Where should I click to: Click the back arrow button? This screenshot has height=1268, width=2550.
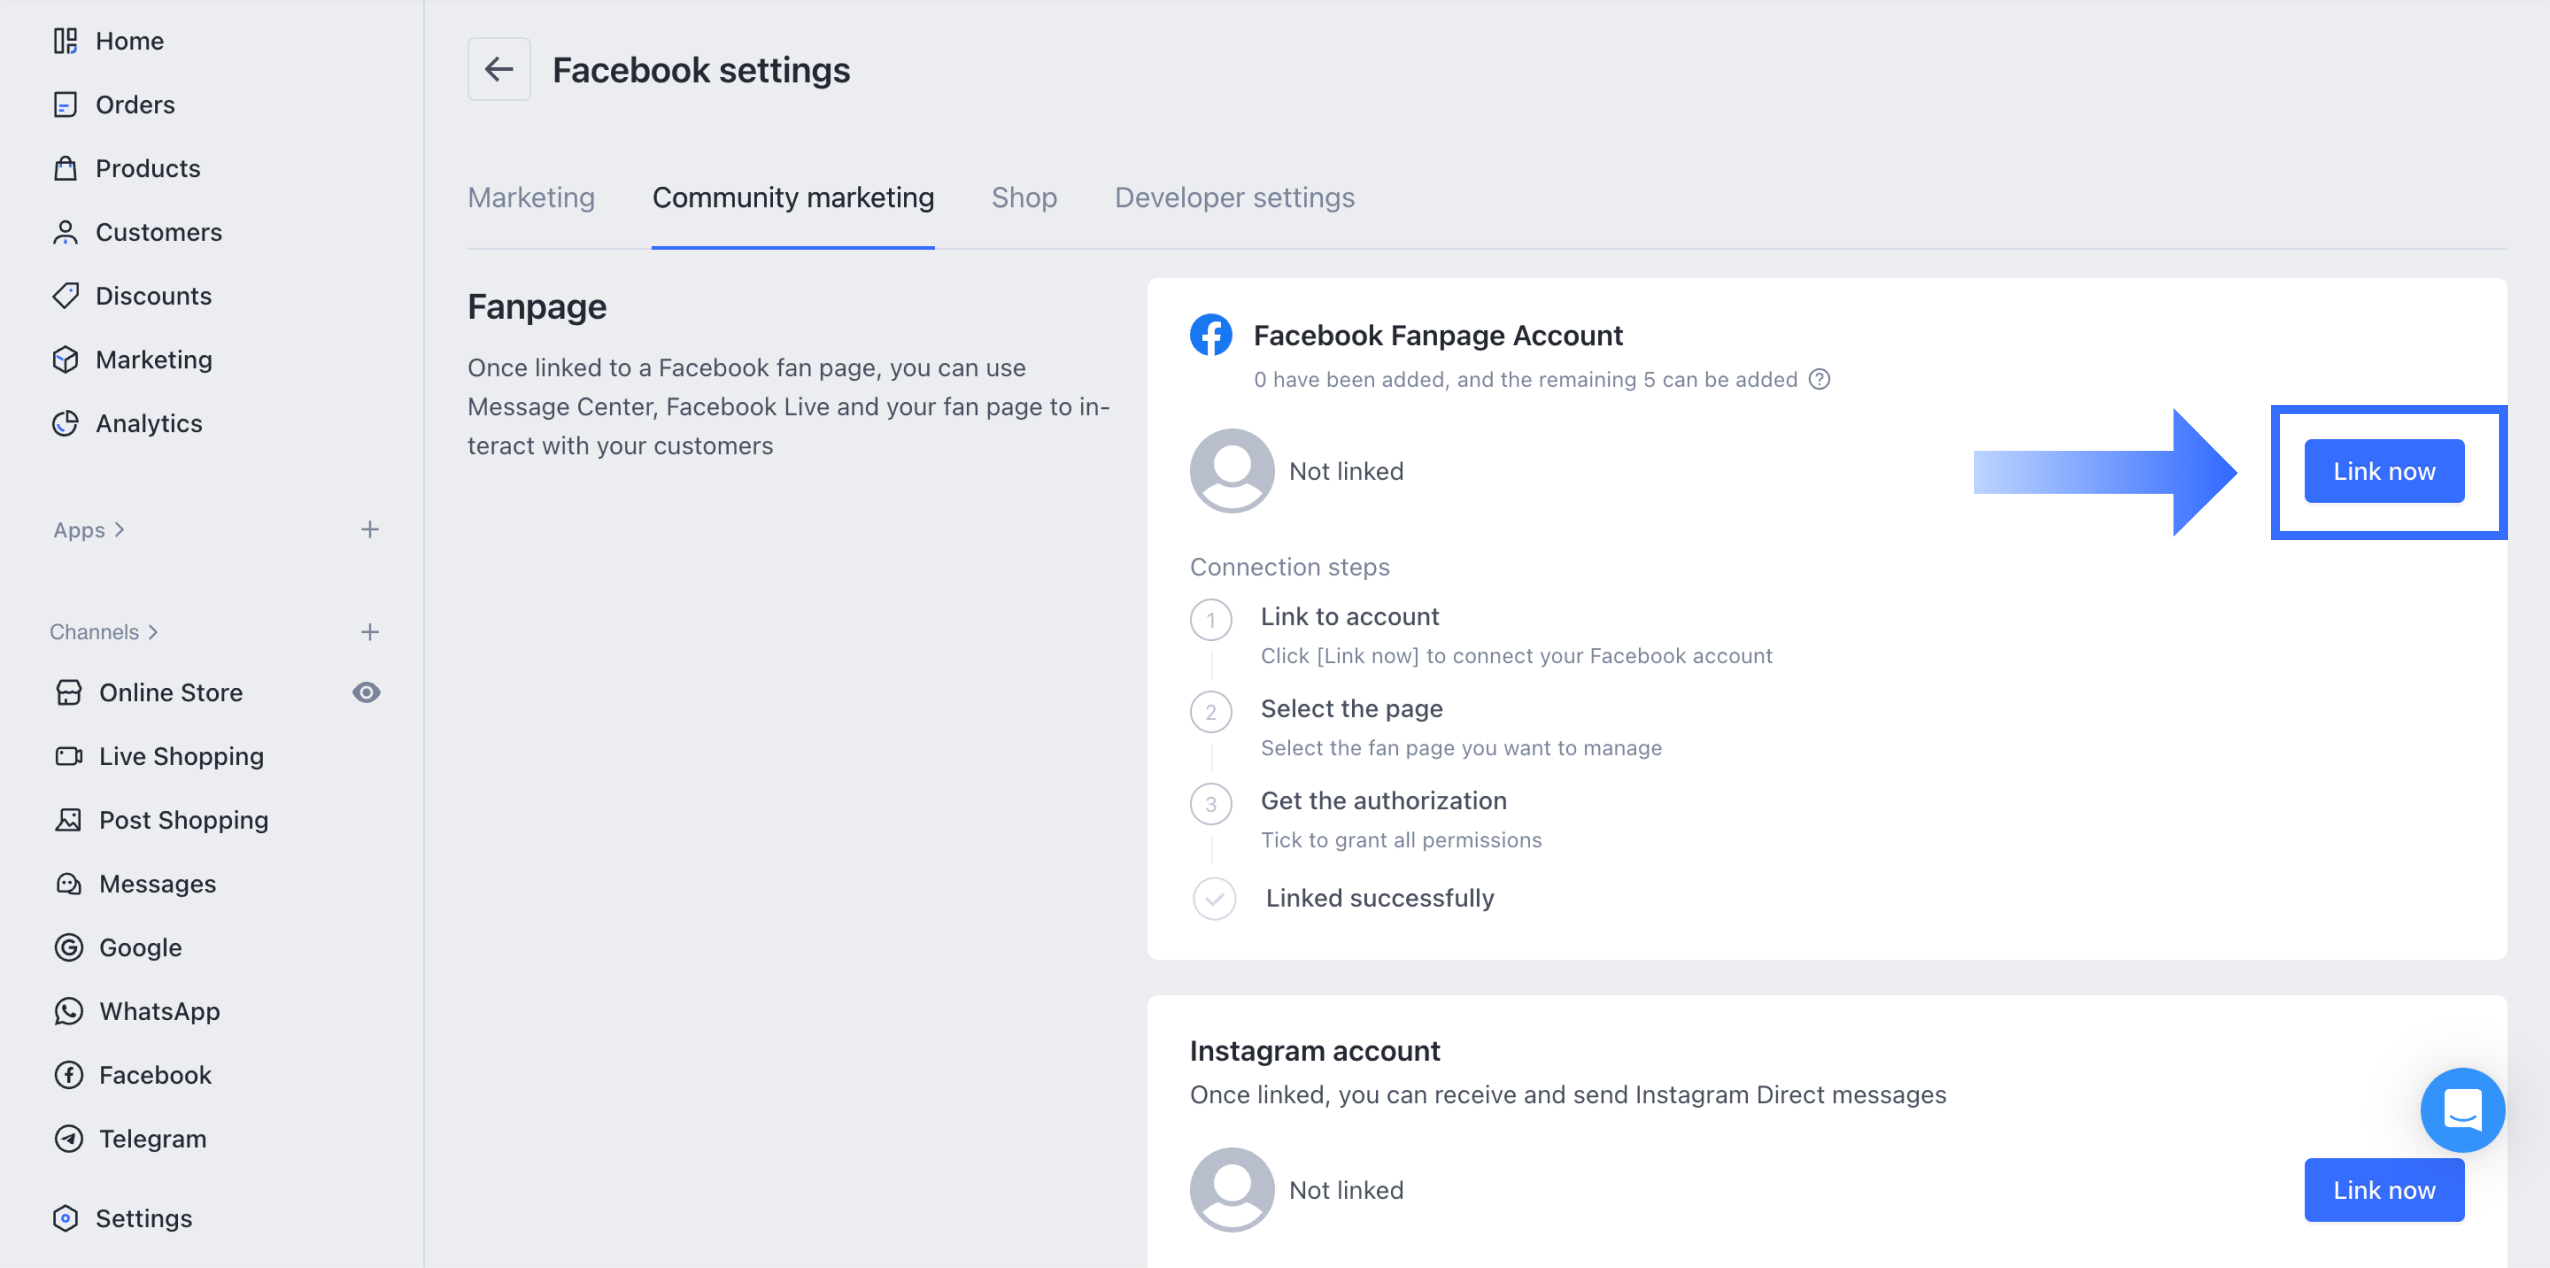point(498,69)
